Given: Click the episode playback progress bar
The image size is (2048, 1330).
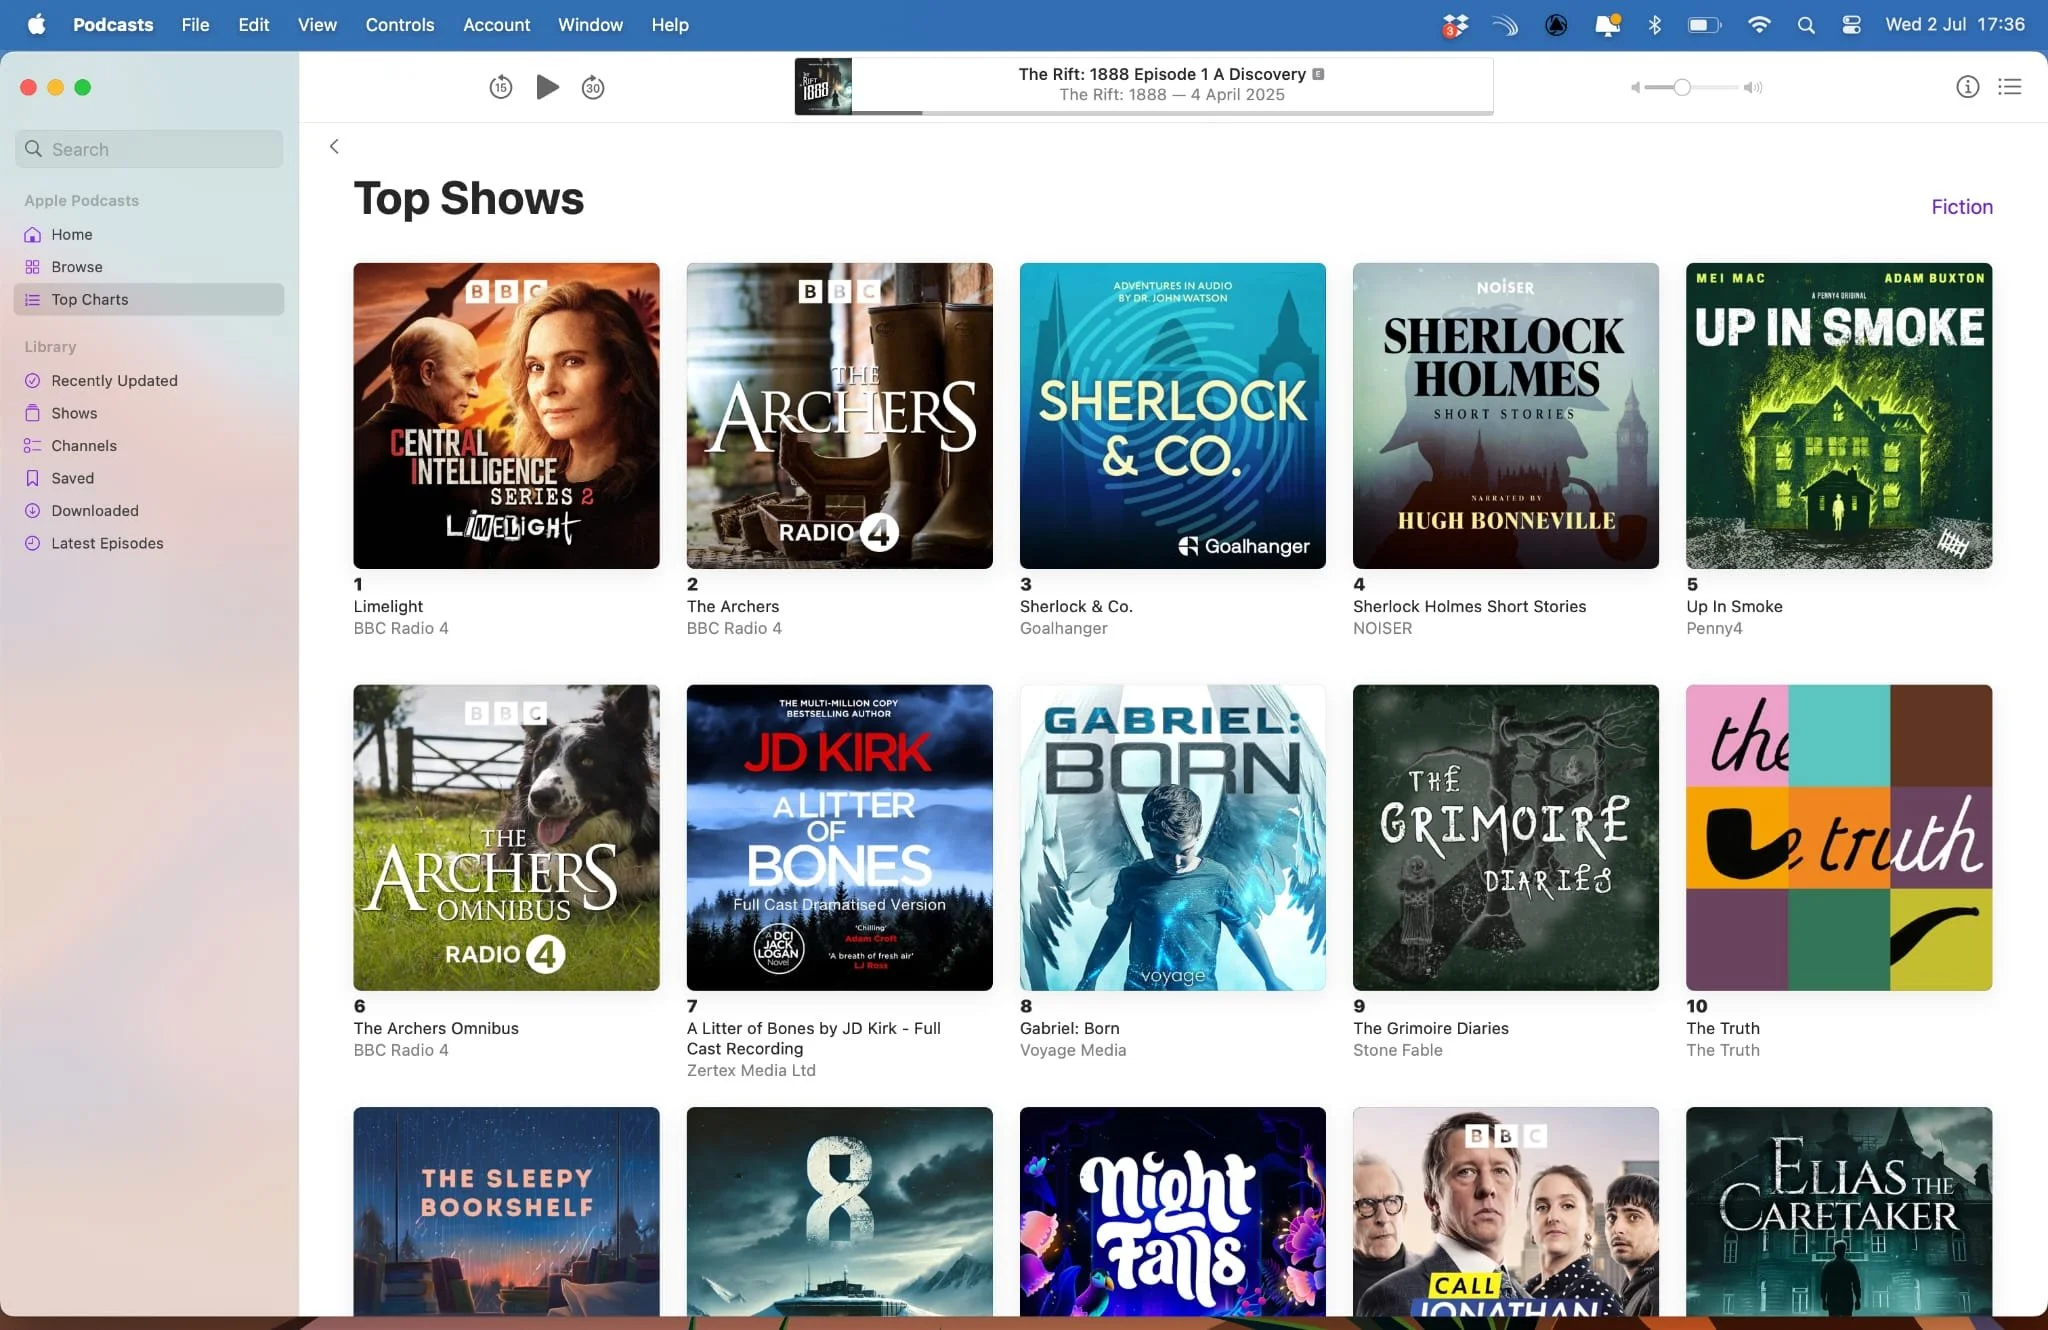Looking at the screenshot, I should click(x=1172, y=112).
